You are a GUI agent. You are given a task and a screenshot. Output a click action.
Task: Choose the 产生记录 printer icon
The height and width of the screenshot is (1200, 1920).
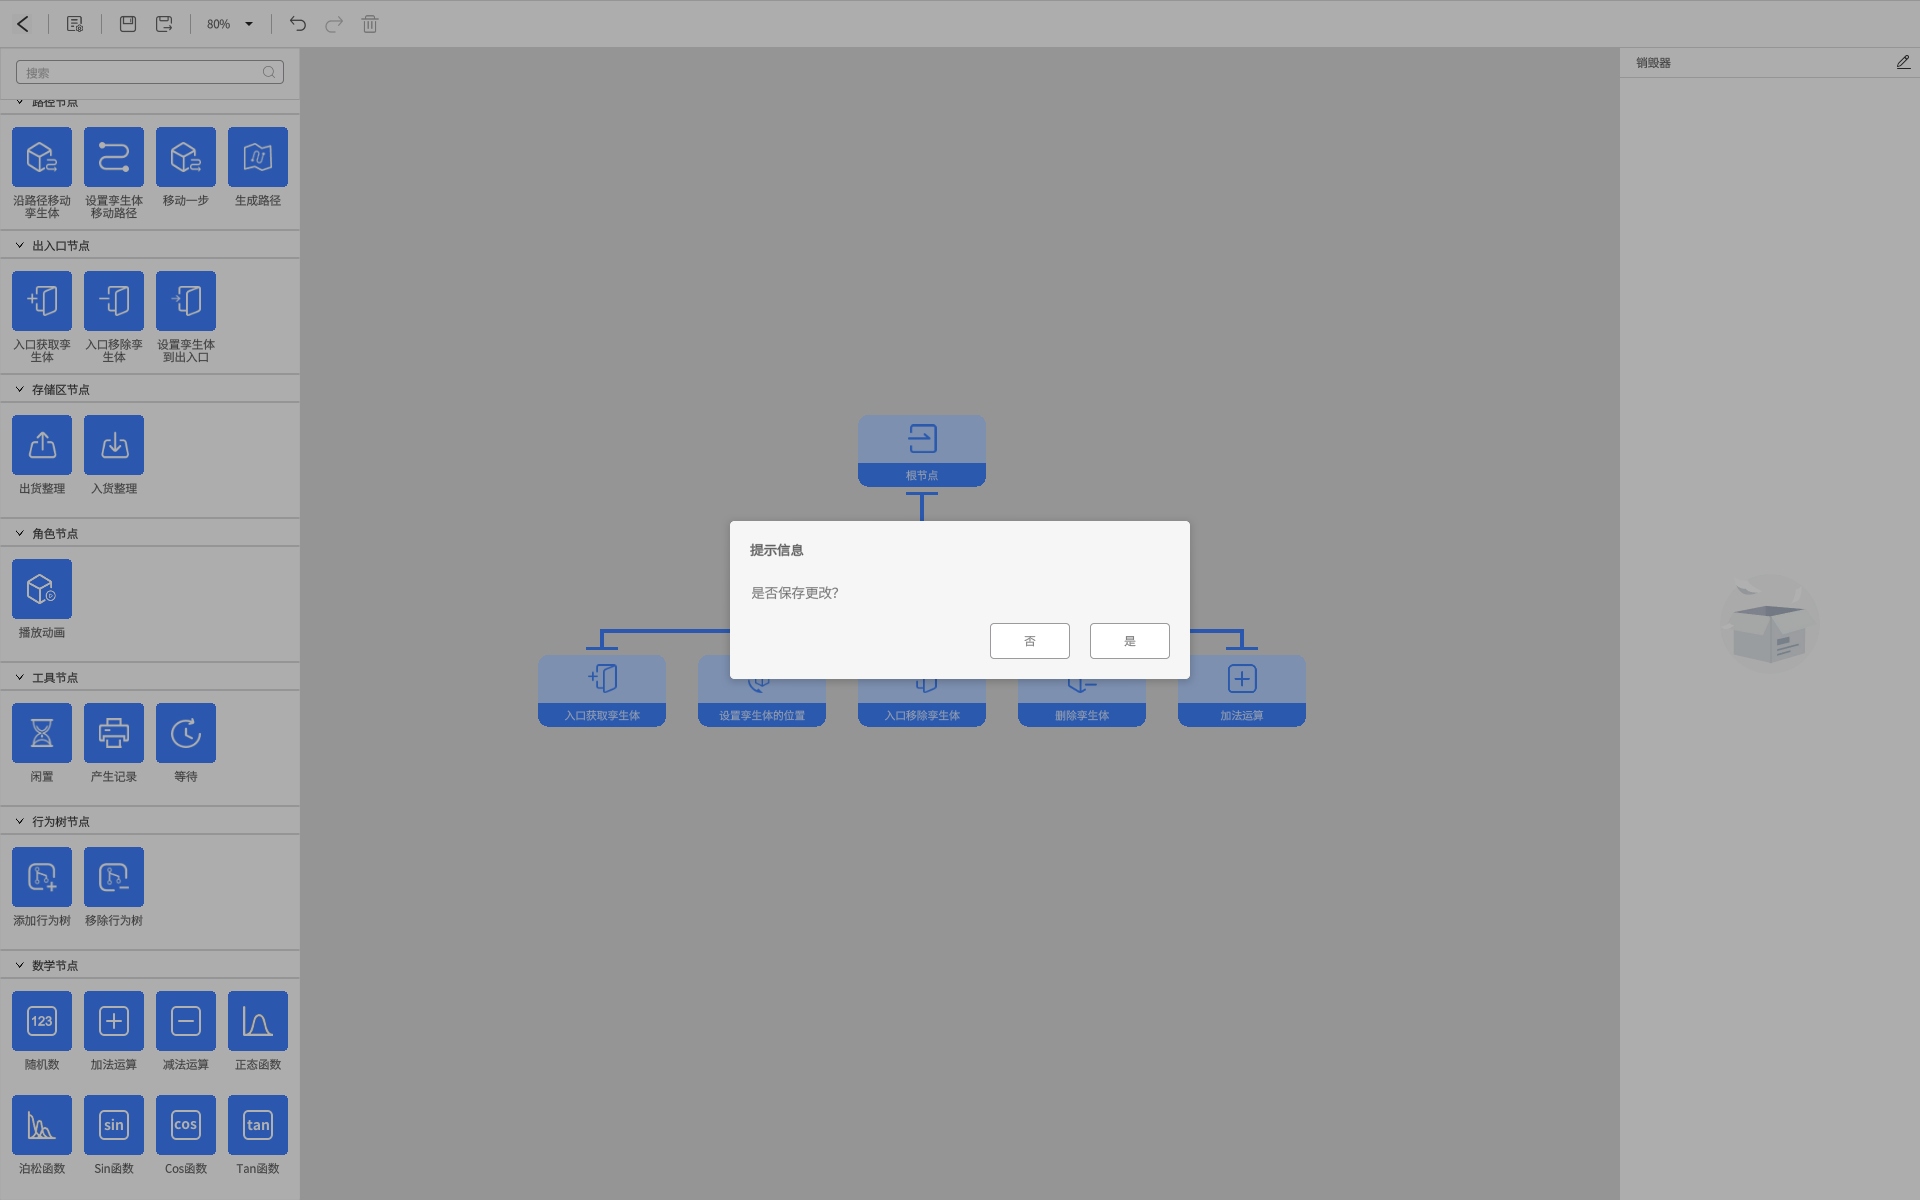coord(114,733)
